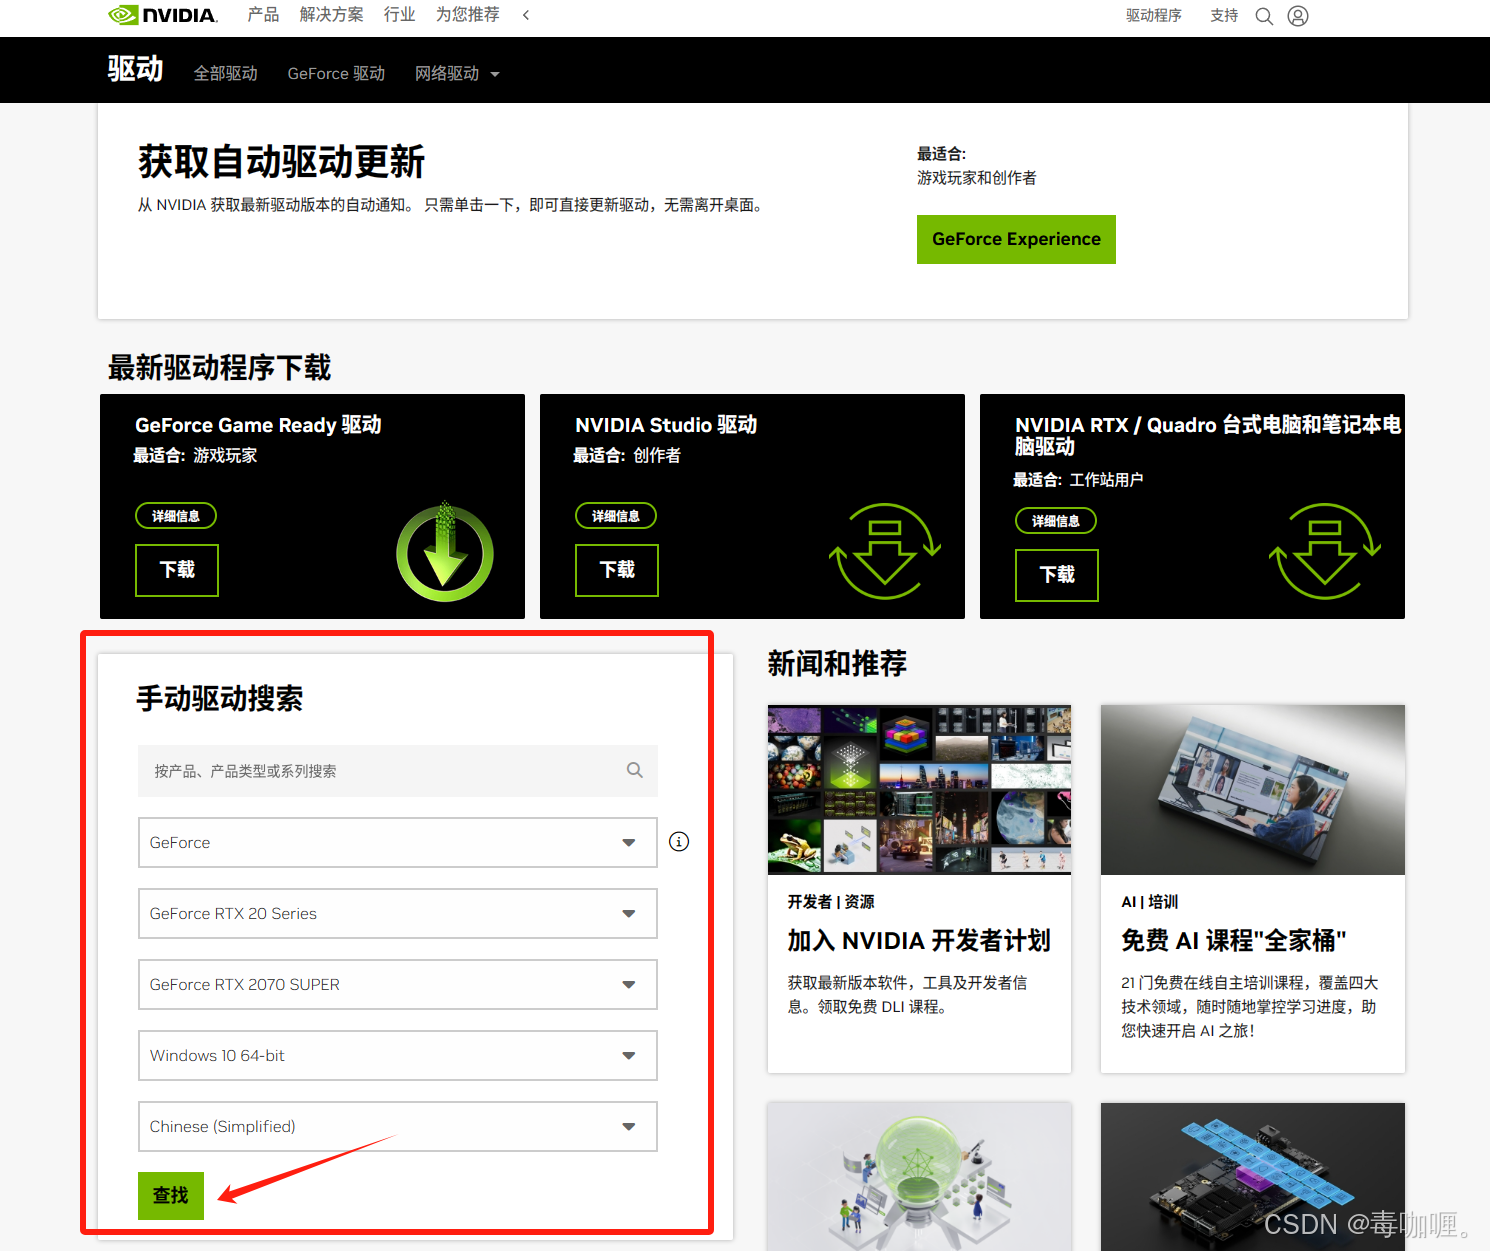Screen dimensions: 1490x1251
Task: Click the RTX / Quadro driver download icon
Action: tap(1325, 551)
